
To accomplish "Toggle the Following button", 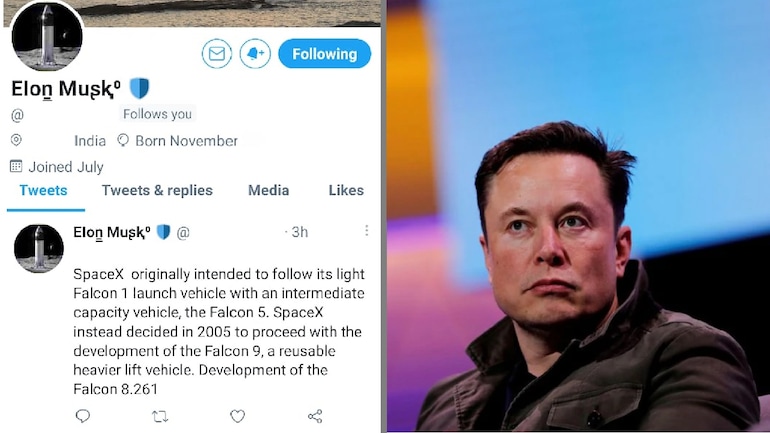I will [324, 54].
